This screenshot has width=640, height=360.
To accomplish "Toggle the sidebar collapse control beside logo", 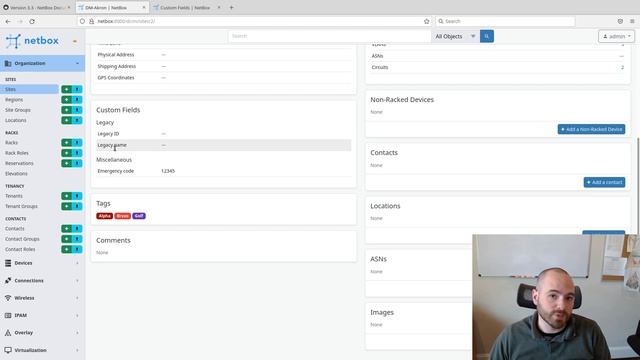I will (75, 41).
